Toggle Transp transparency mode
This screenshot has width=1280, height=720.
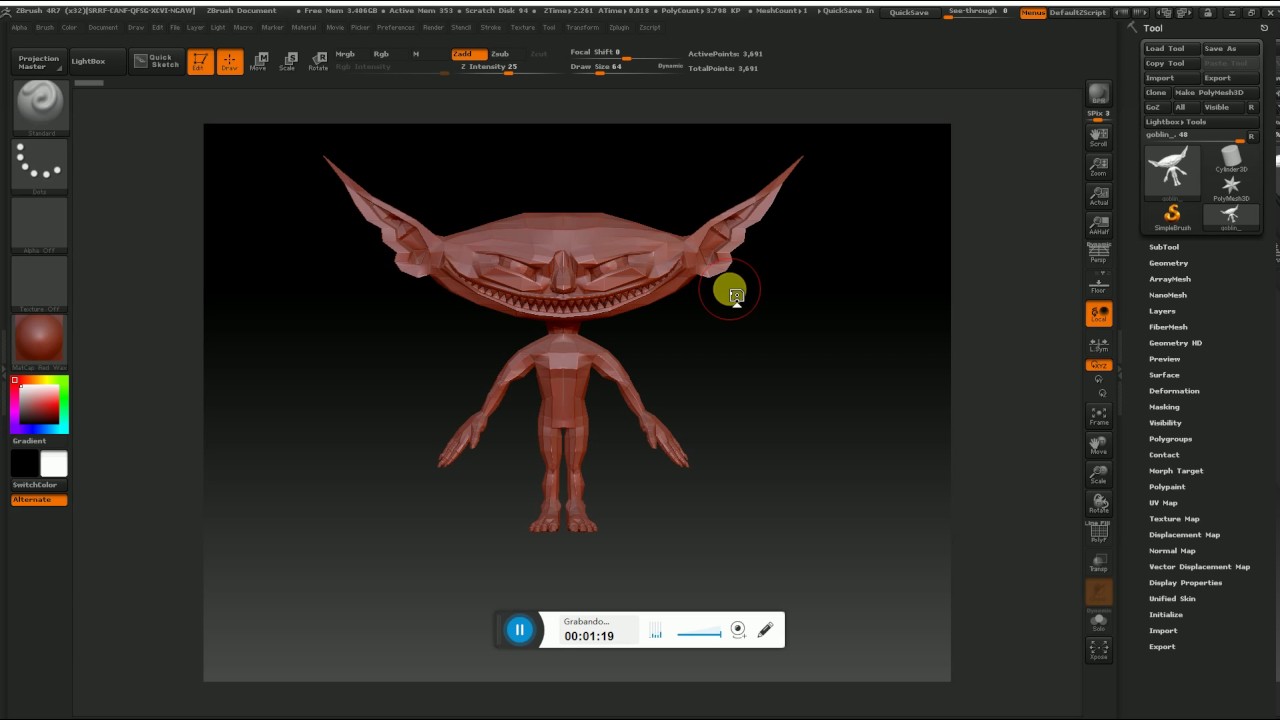1099,563
